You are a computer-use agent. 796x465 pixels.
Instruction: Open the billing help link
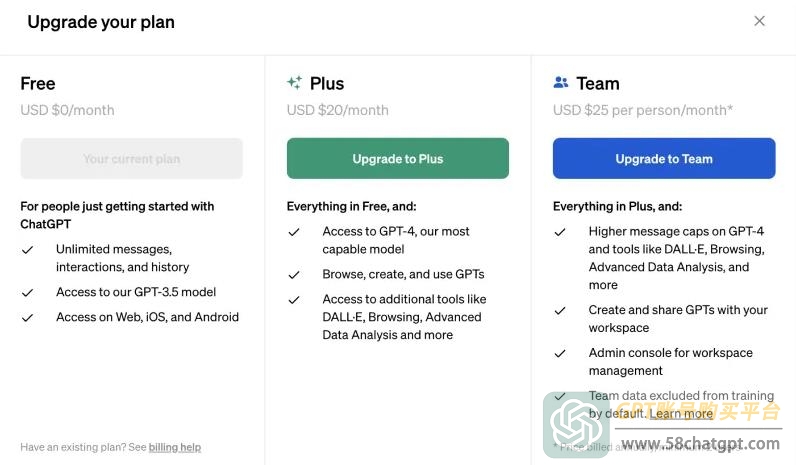point(175,447)
